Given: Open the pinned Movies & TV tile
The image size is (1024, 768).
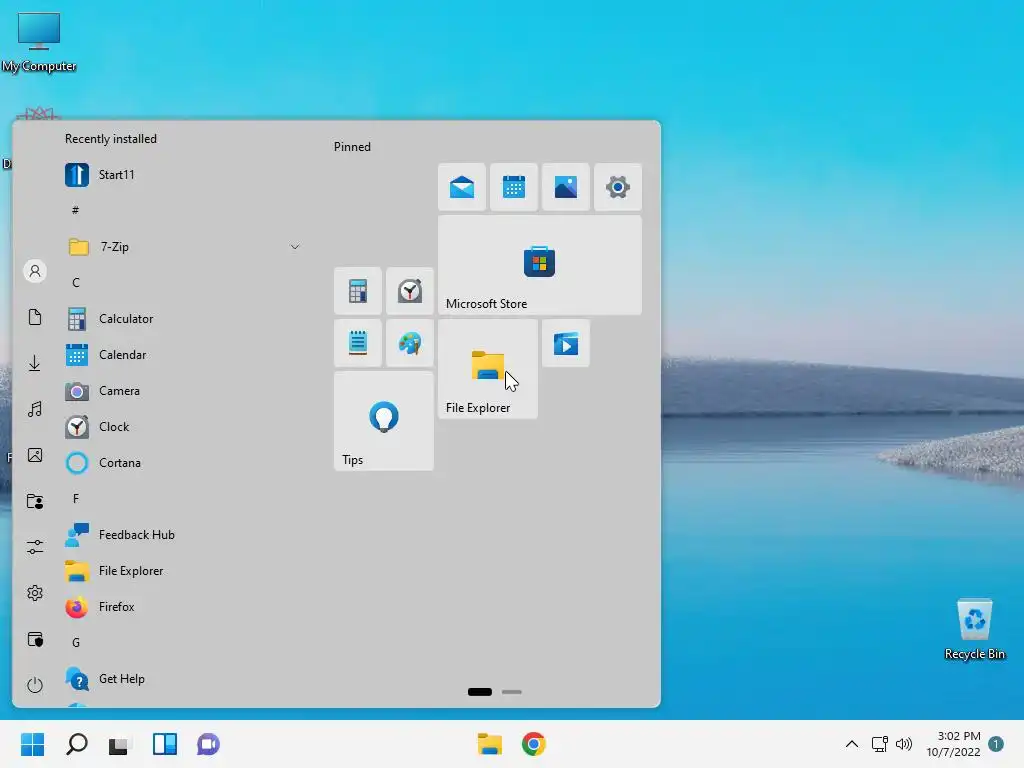Looking at the screenshot, I should [x=566, y=343].
